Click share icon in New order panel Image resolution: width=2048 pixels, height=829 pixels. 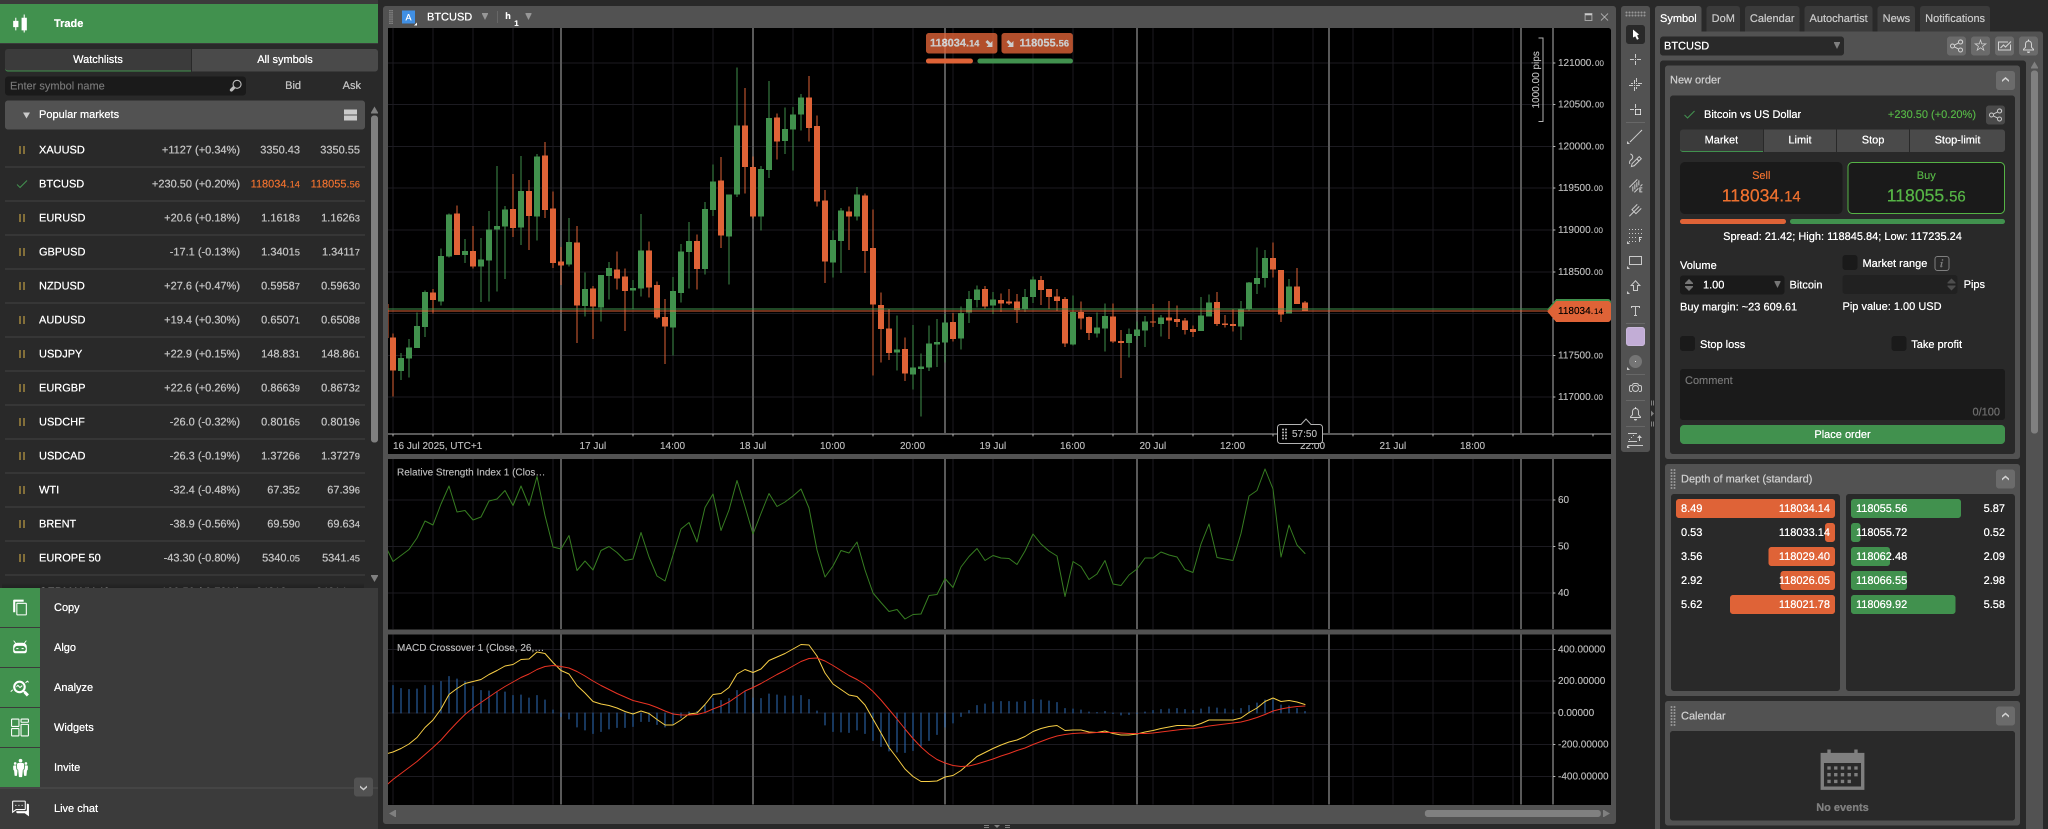1995,115
